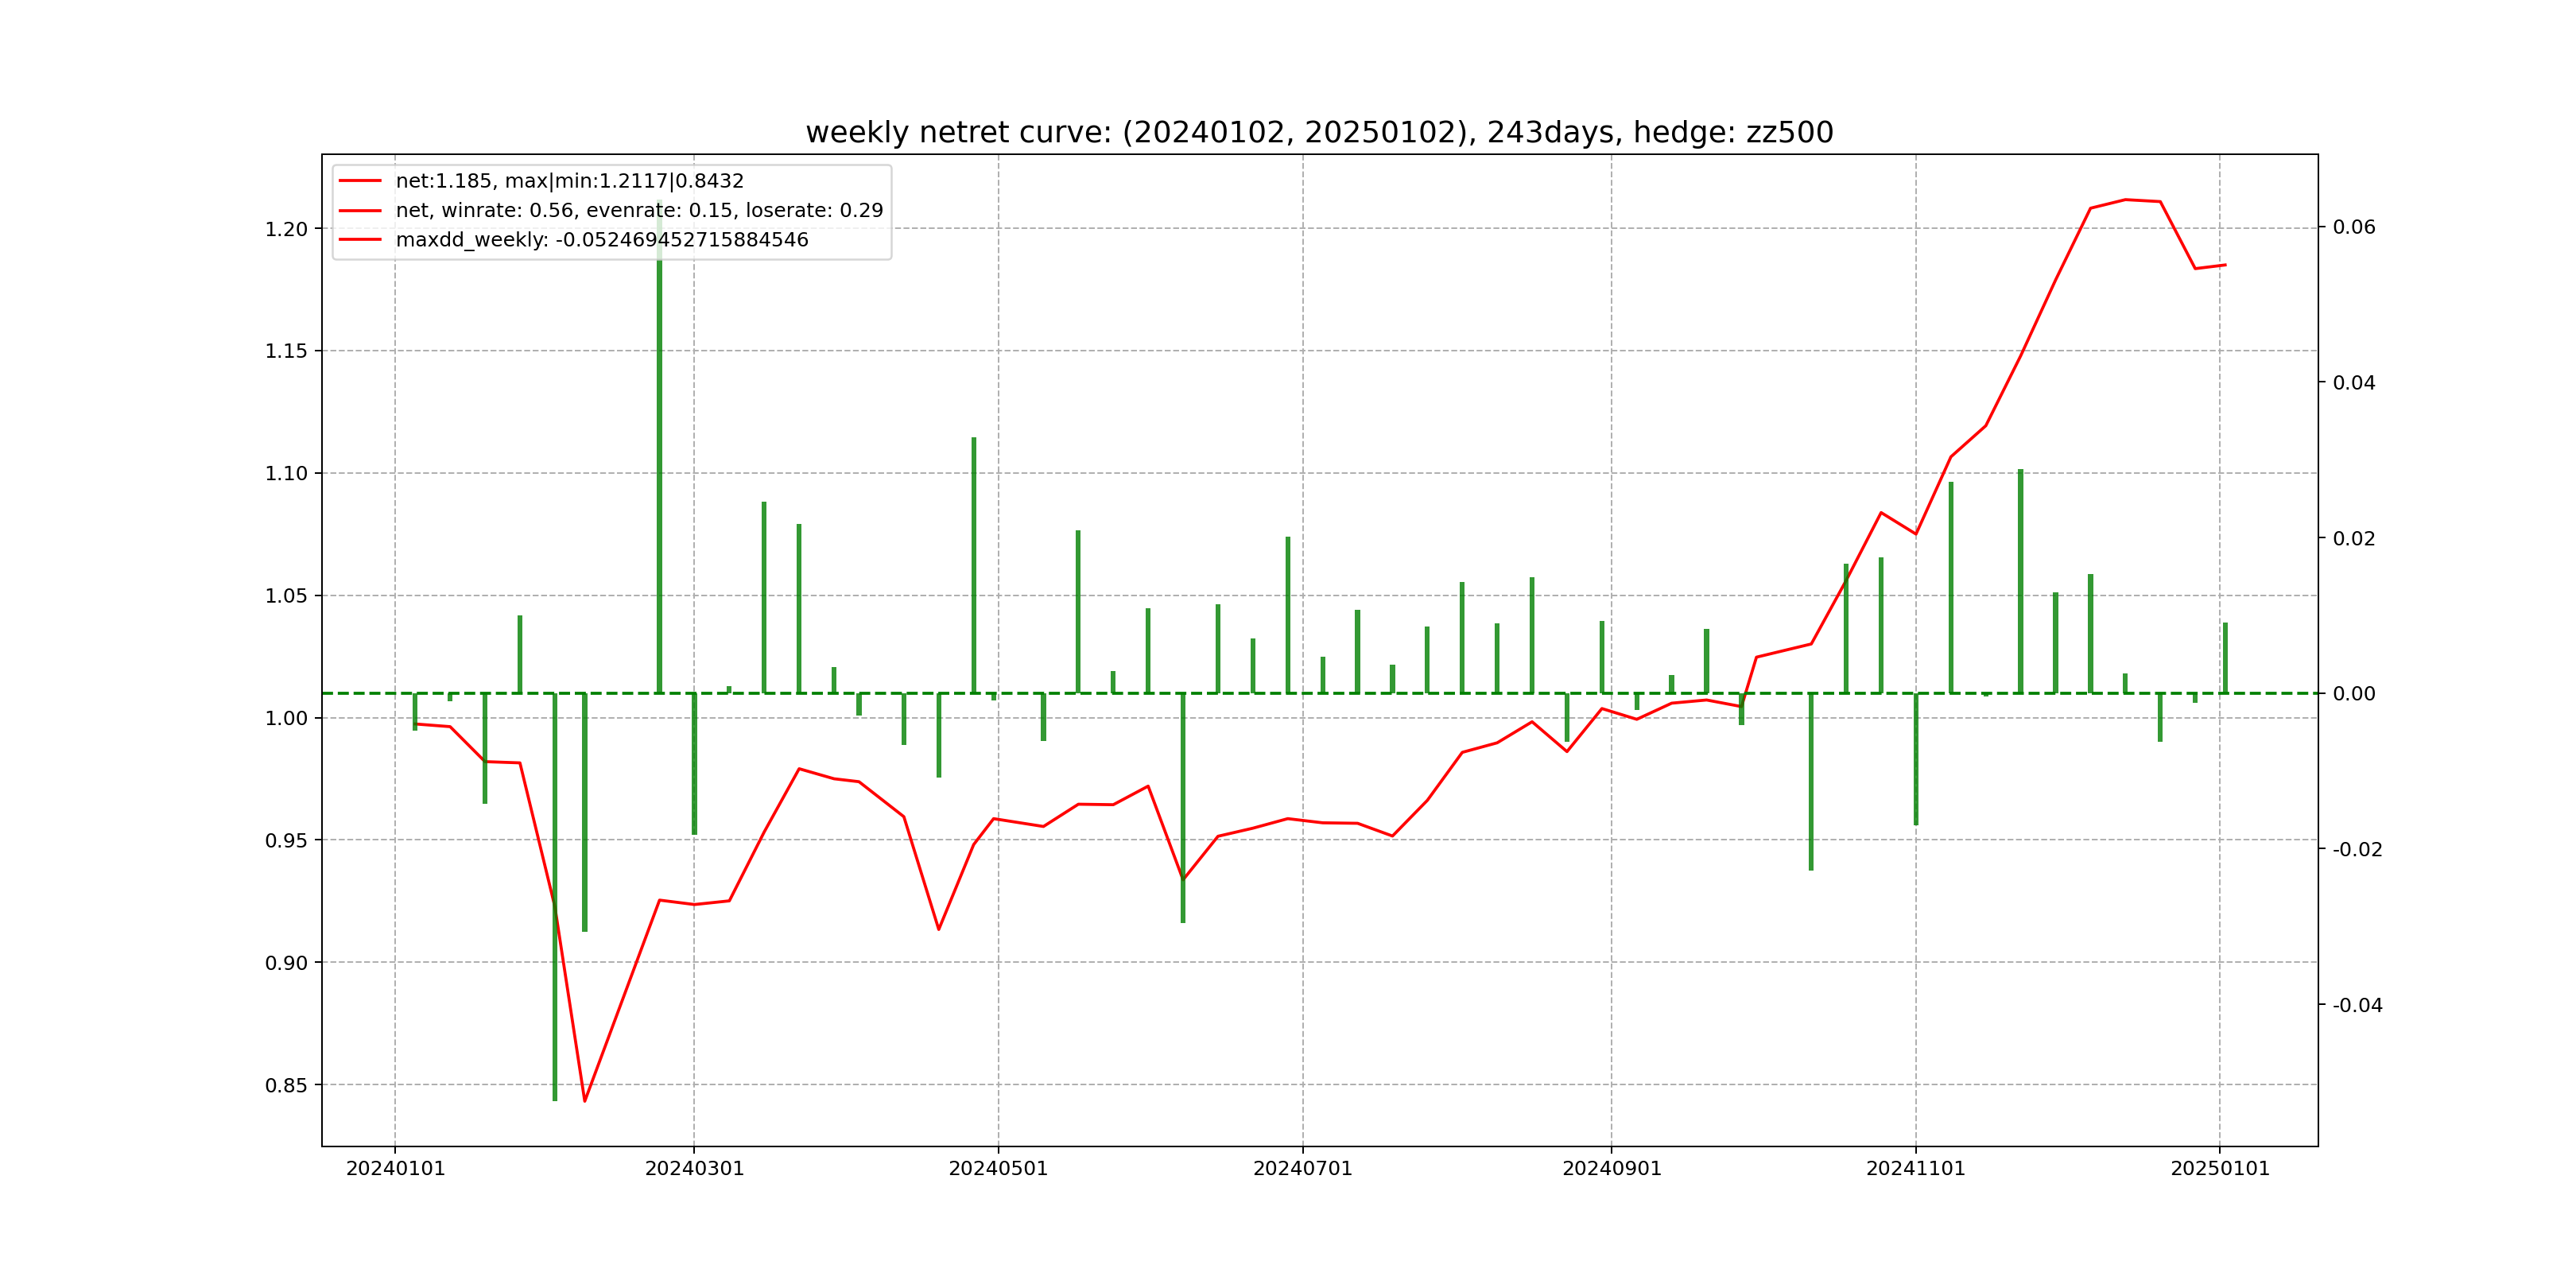Click the lowest point of red curve
Image resolution: width=2576 pixels, height=1288 pixels.
[x=585, y=1101]
